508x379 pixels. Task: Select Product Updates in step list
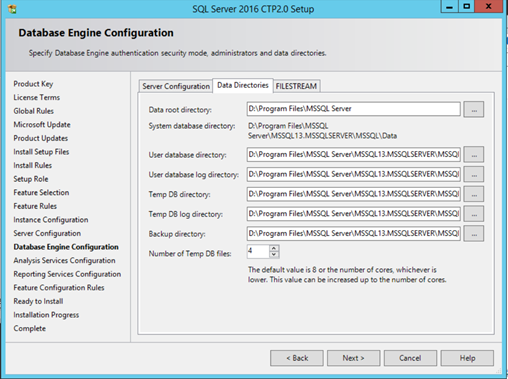[41, 138]
